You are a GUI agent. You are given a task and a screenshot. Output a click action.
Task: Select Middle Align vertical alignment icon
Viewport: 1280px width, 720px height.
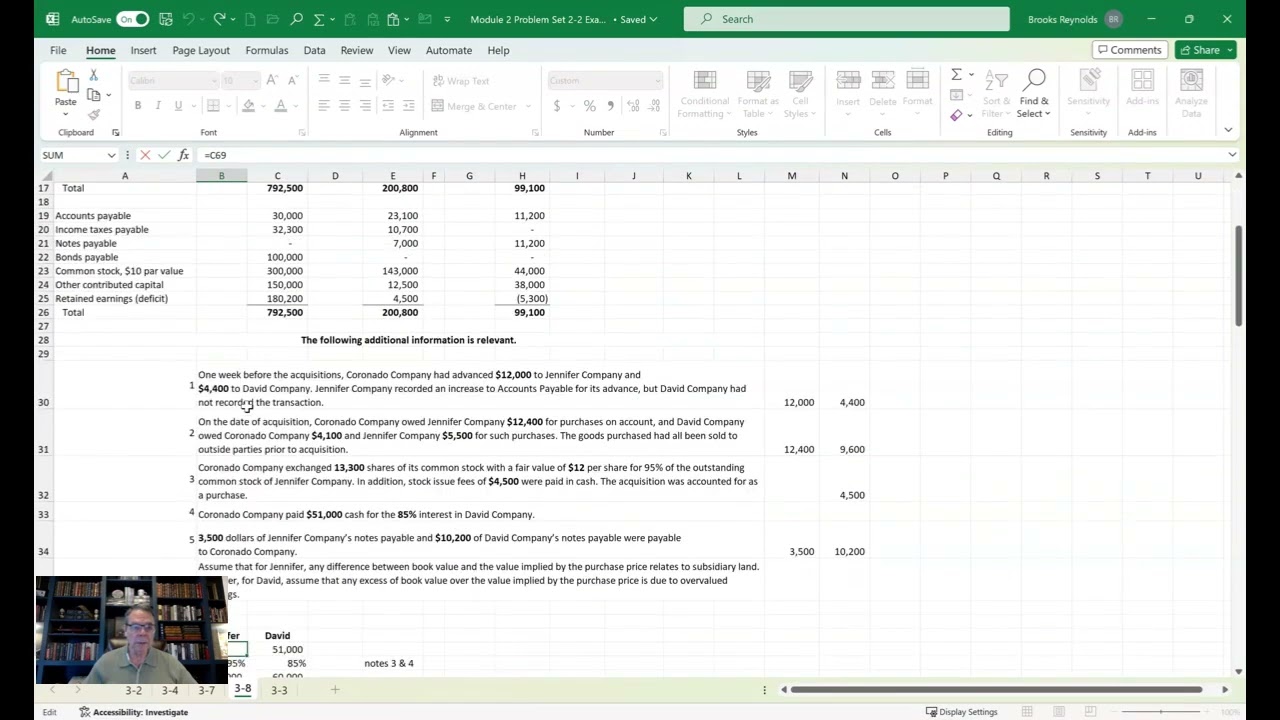coord(344,81)
